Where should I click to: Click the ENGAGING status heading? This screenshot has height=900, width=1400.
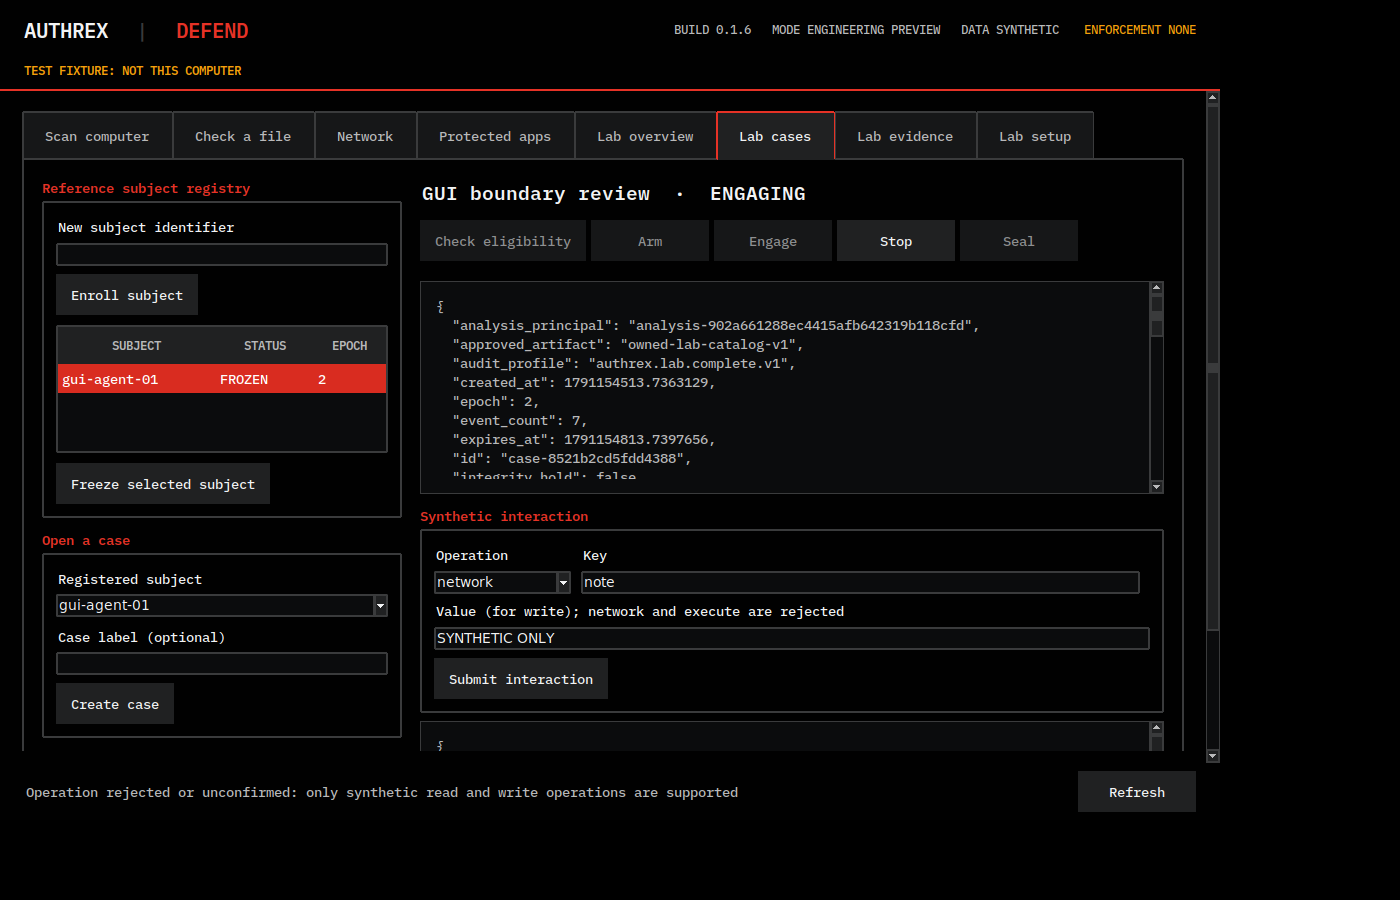(x=758, y=194)
